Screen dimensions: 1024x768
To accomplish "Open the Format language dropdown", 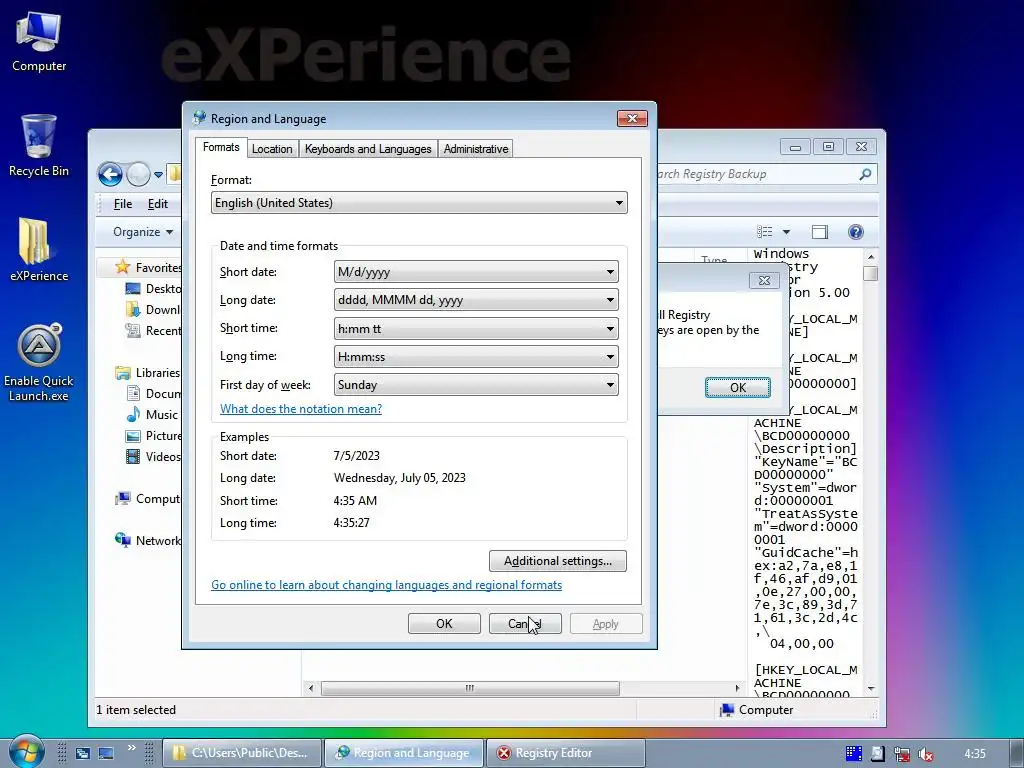I will click(x=419, y=203).
